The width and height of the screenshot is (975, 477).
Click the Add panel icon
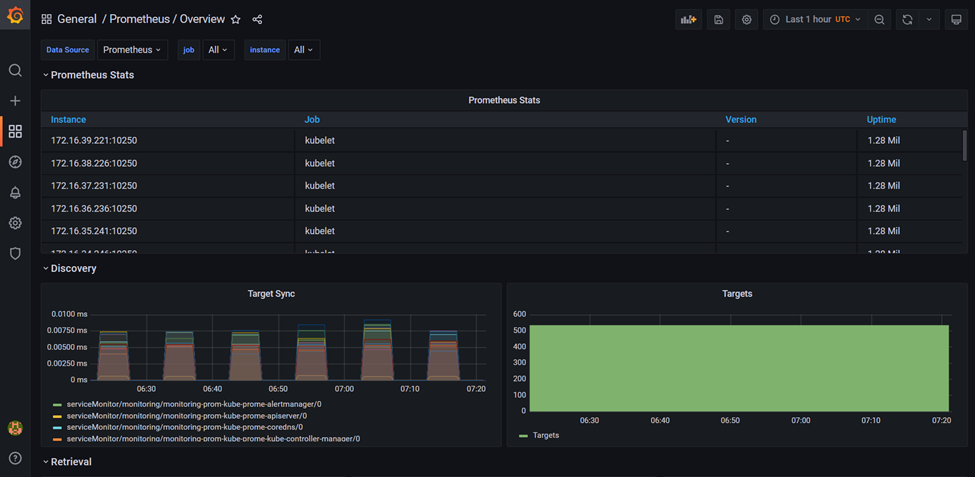688,19
